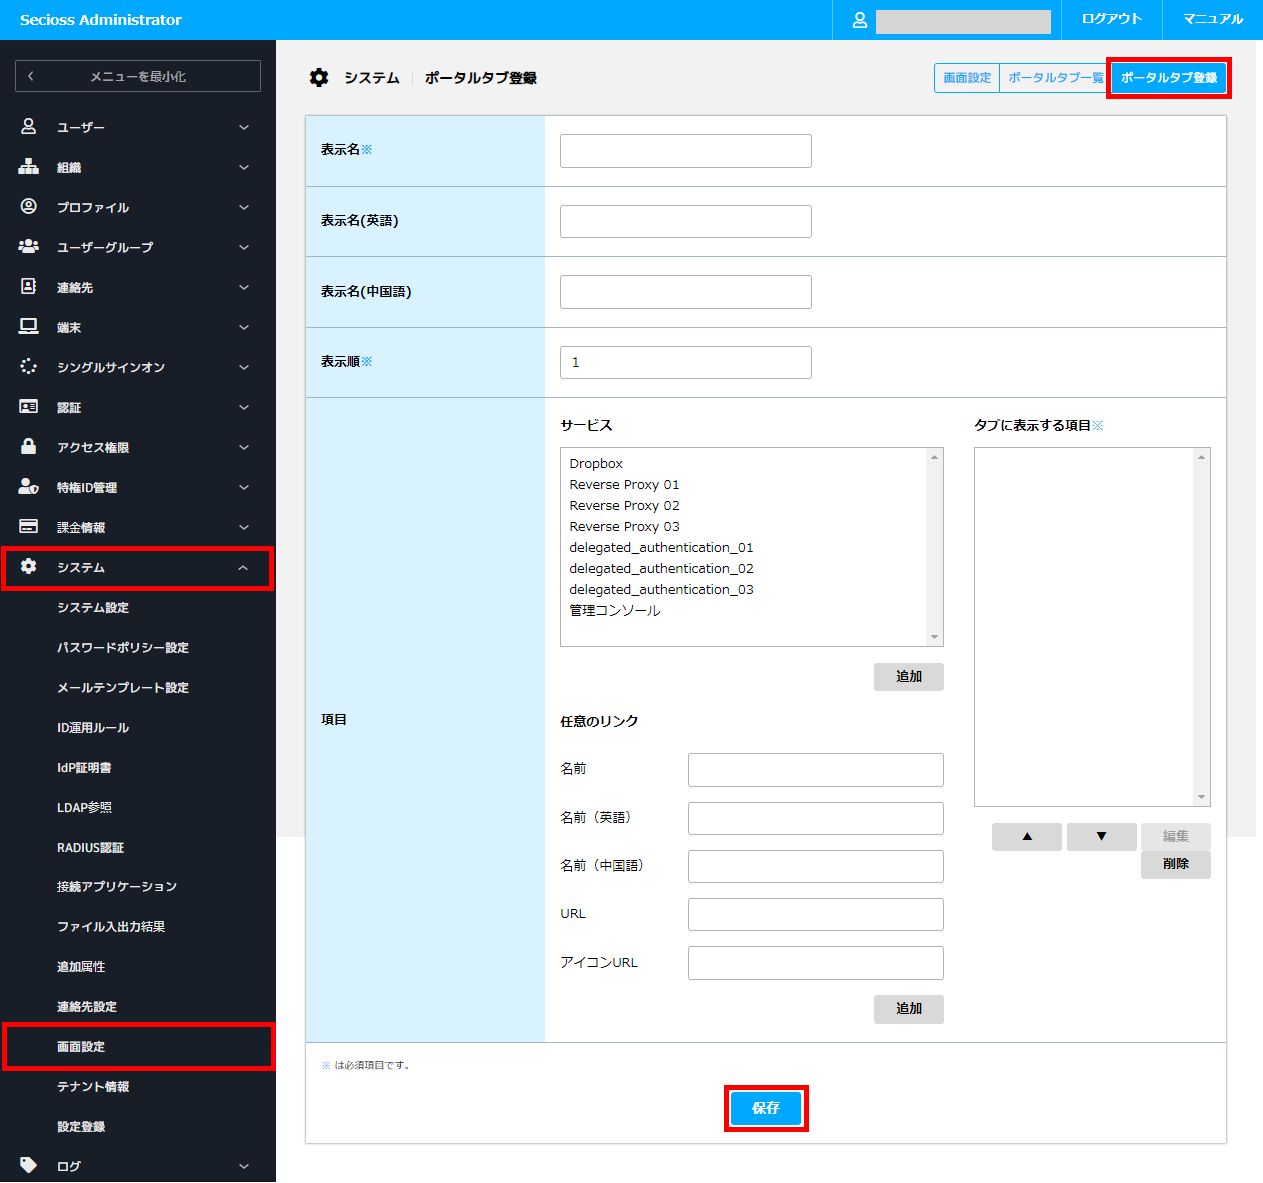Click ログアウト in header
Viewport: 1263px width, 1183px height.
1112,20
